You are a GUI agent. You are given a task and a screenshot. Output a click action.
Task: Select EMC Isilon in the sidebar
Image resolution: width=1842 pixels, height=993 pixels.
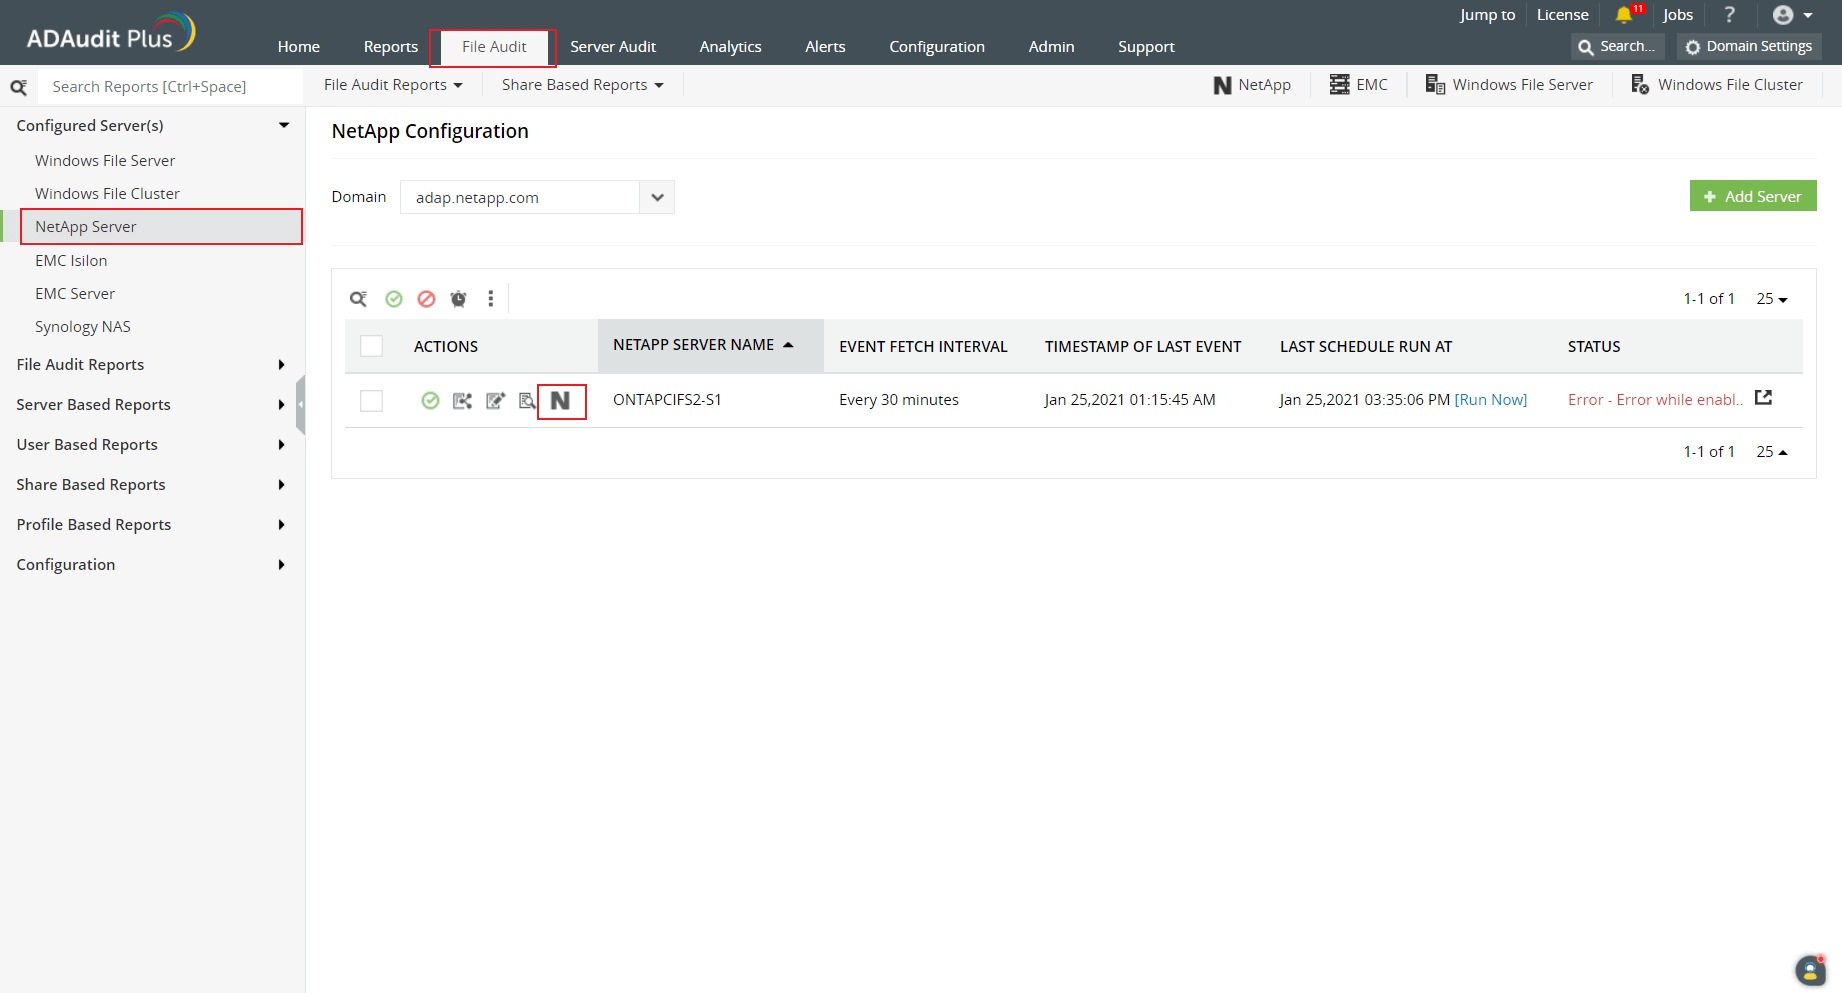pyautogui.click(x=71, y=261)
